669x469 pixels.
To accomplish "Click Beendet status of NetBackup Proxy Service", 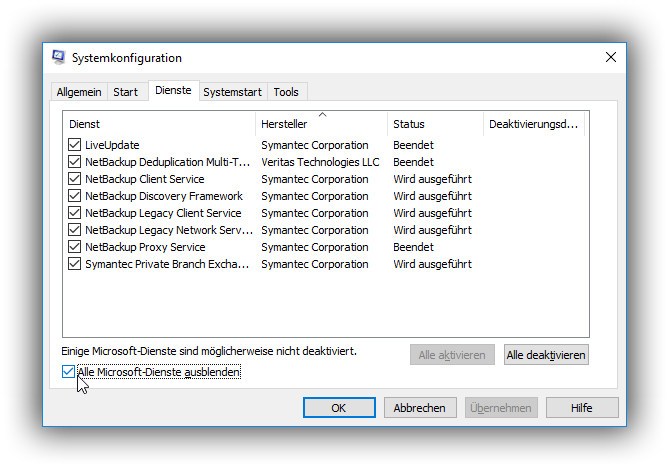I will coord(413,247).
